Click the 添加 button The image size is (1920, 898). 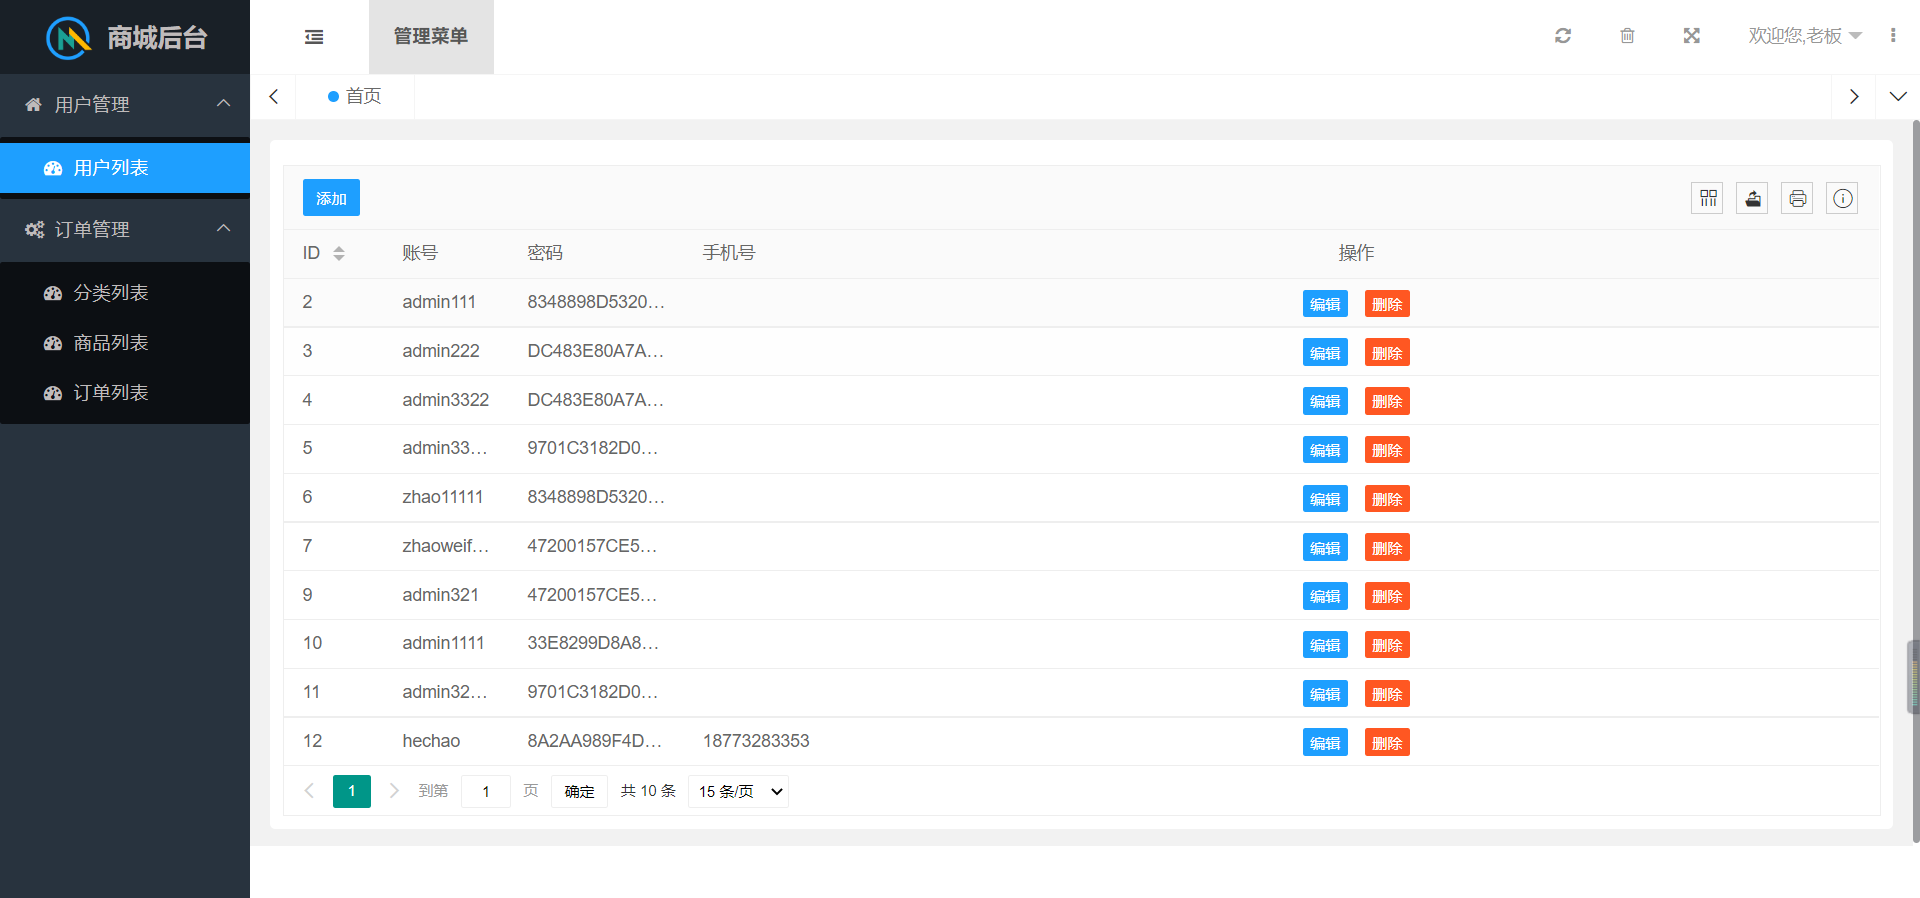331,198
